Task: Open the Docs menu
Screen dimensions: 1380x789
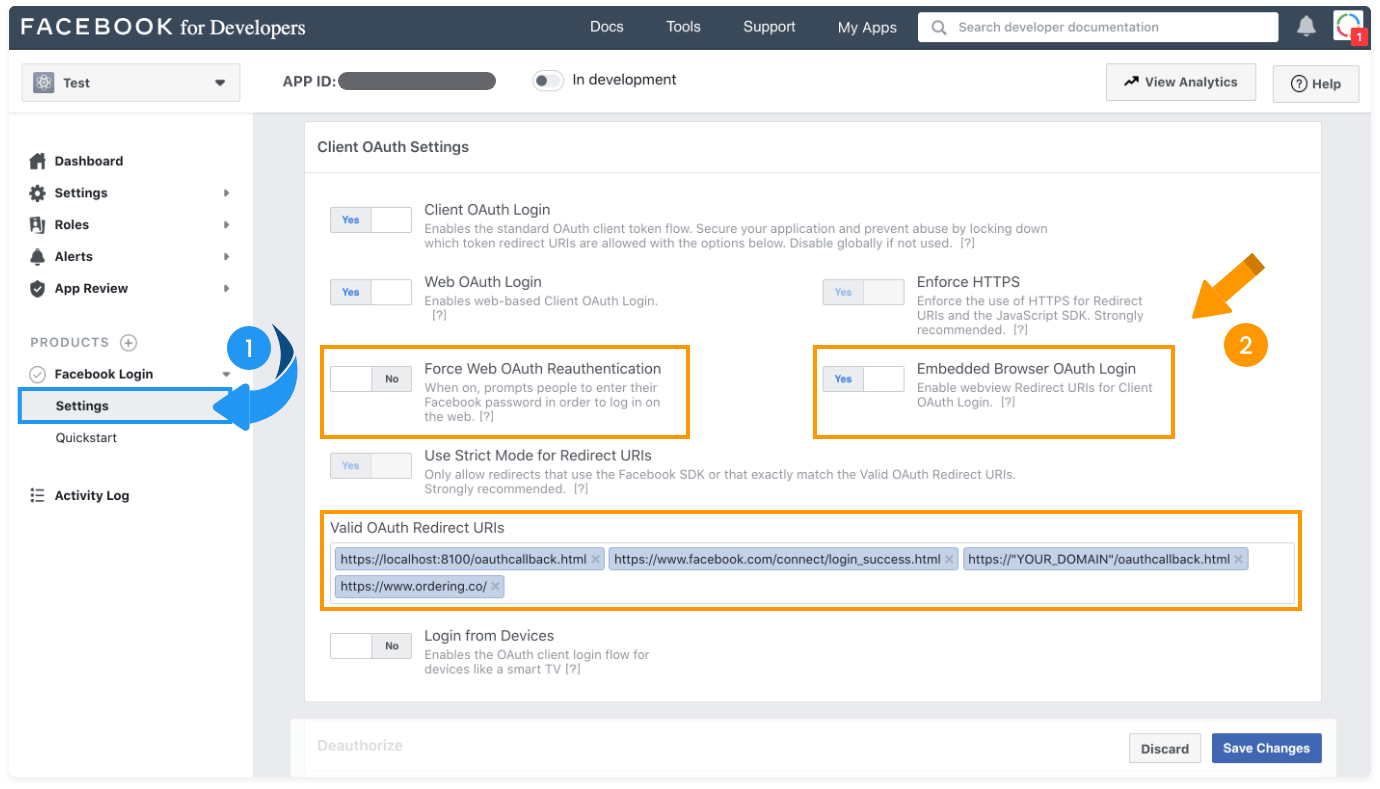Action: tap(607, 27)
